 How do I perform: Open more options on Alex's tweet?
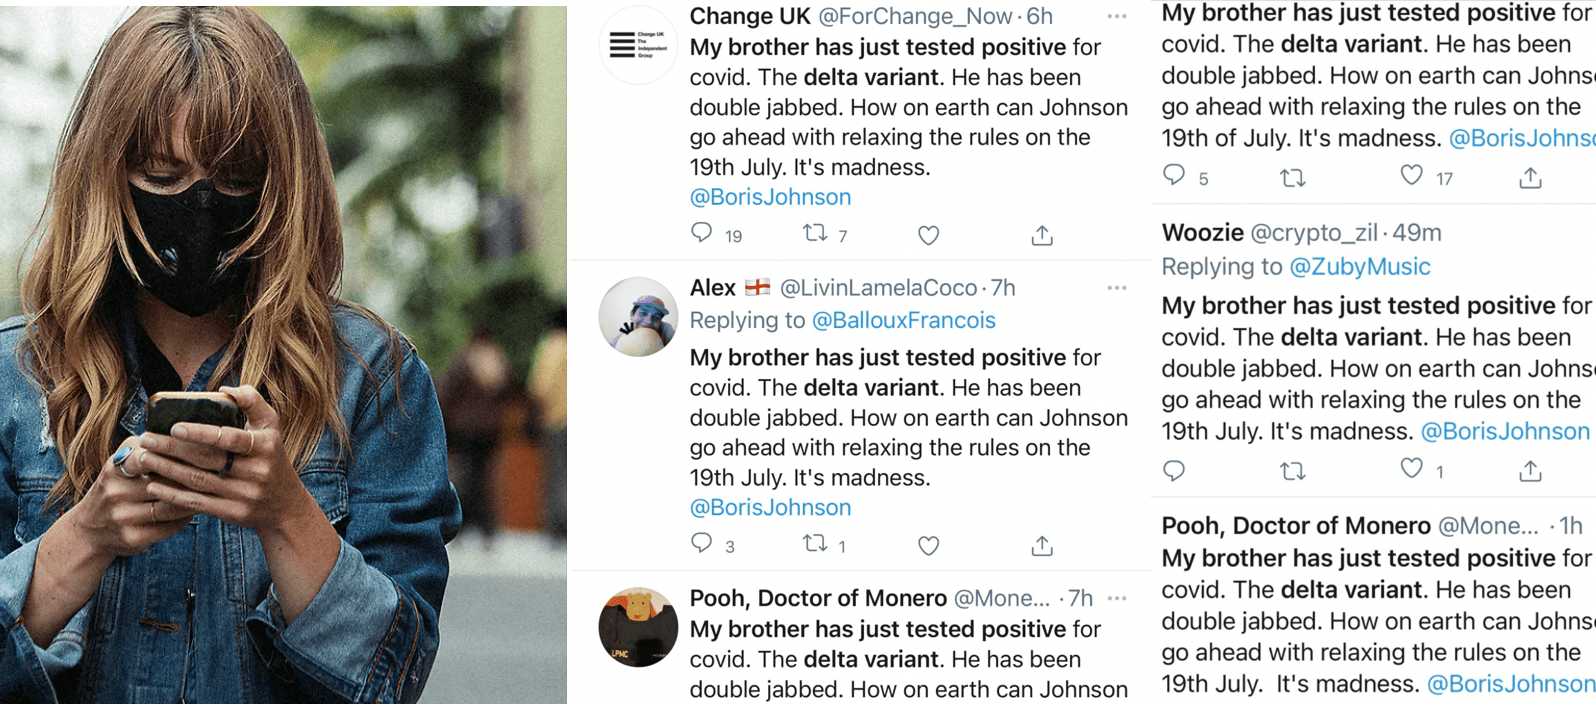pos(1117,288)
